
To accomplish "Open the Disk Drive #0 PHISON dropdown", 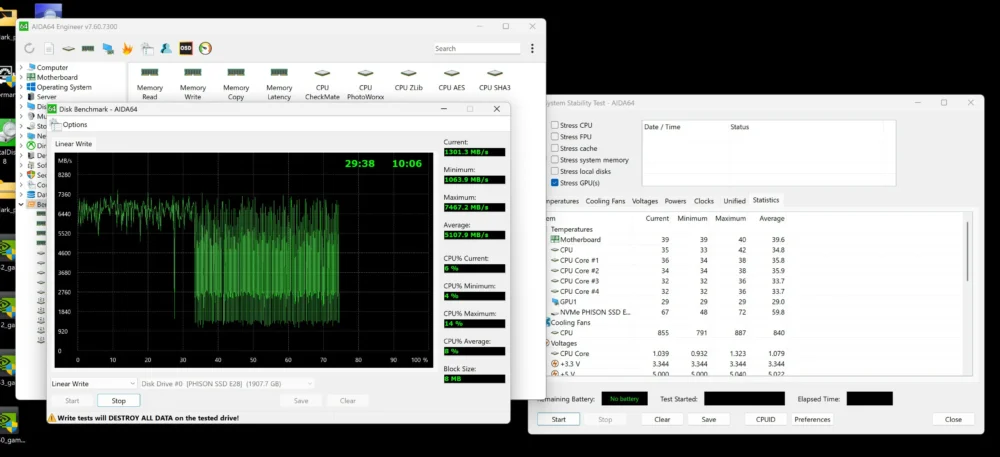I will [x=227, y=384].
